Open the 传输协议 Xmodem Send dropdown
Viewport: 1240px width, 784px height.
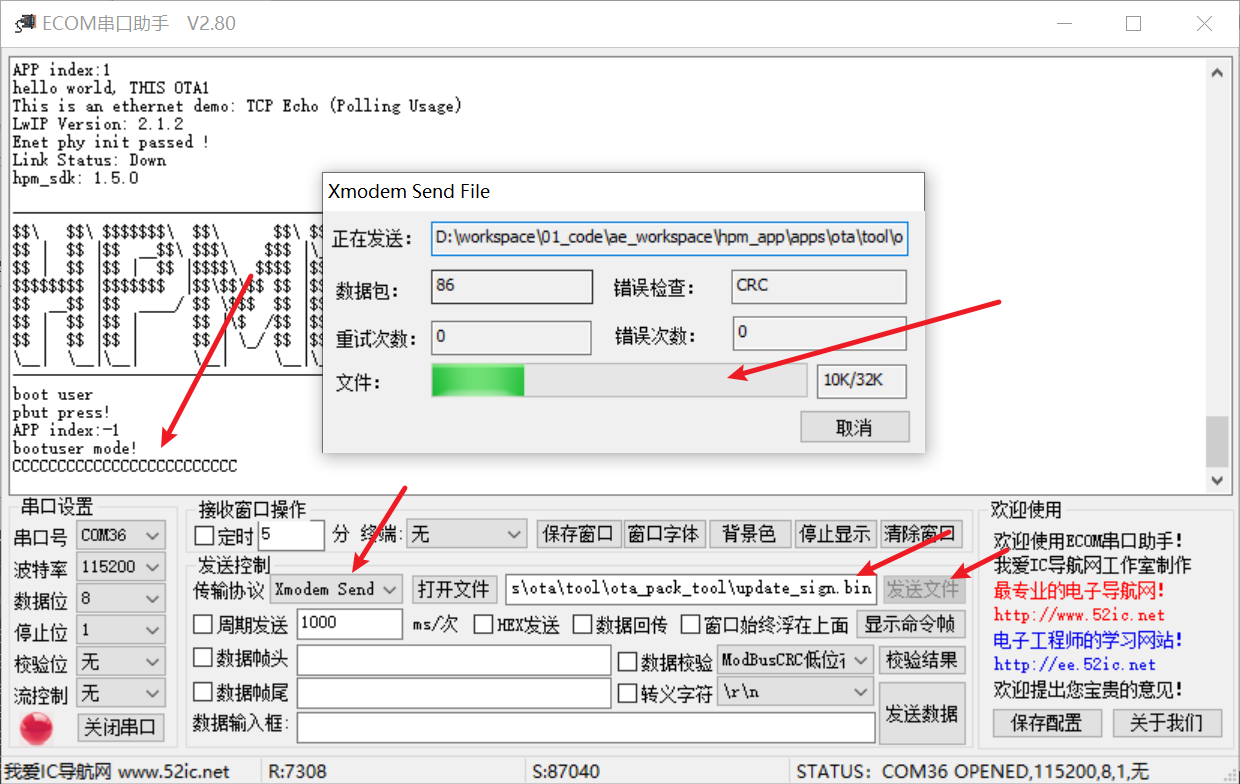(x=336, y=589)
